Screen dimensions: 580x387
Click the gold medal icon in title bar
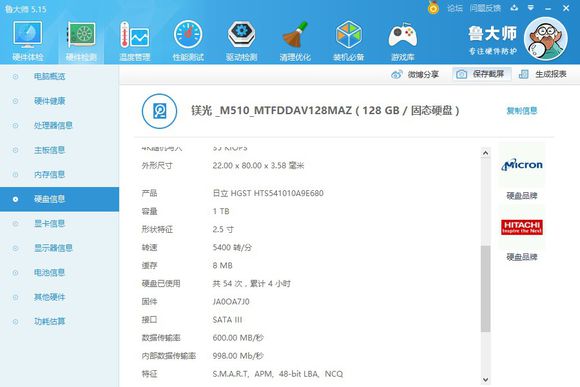433,7
